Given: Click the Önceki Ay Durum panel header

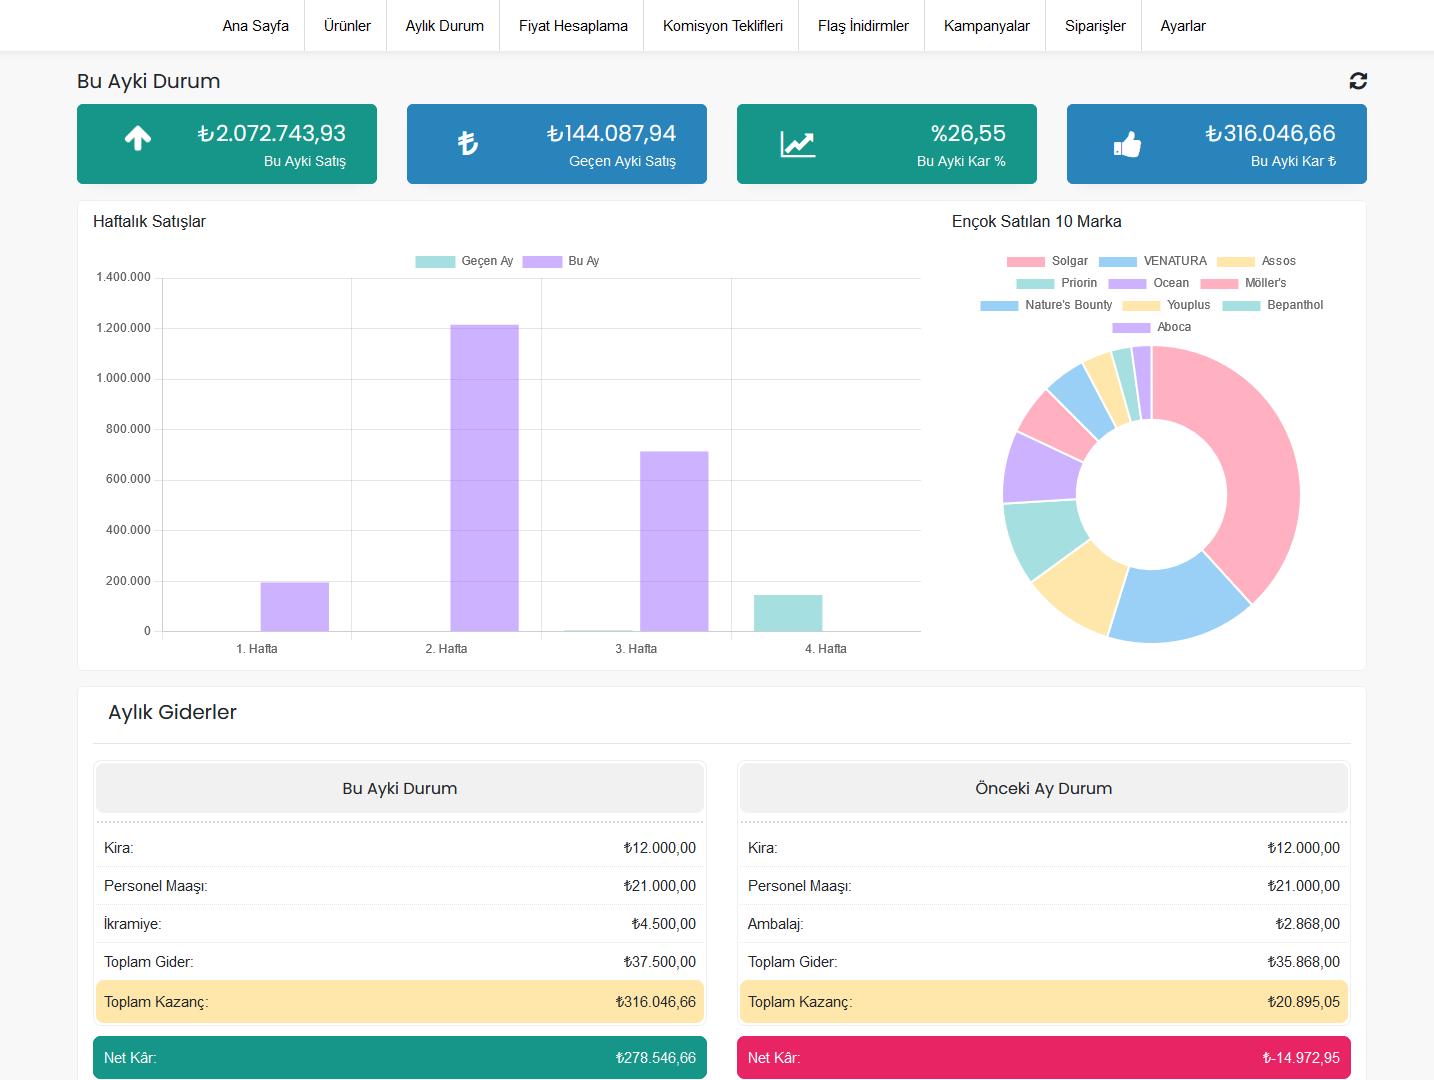Looking at the screenshot, I should pyautogui.click(x=1043, y=788).
